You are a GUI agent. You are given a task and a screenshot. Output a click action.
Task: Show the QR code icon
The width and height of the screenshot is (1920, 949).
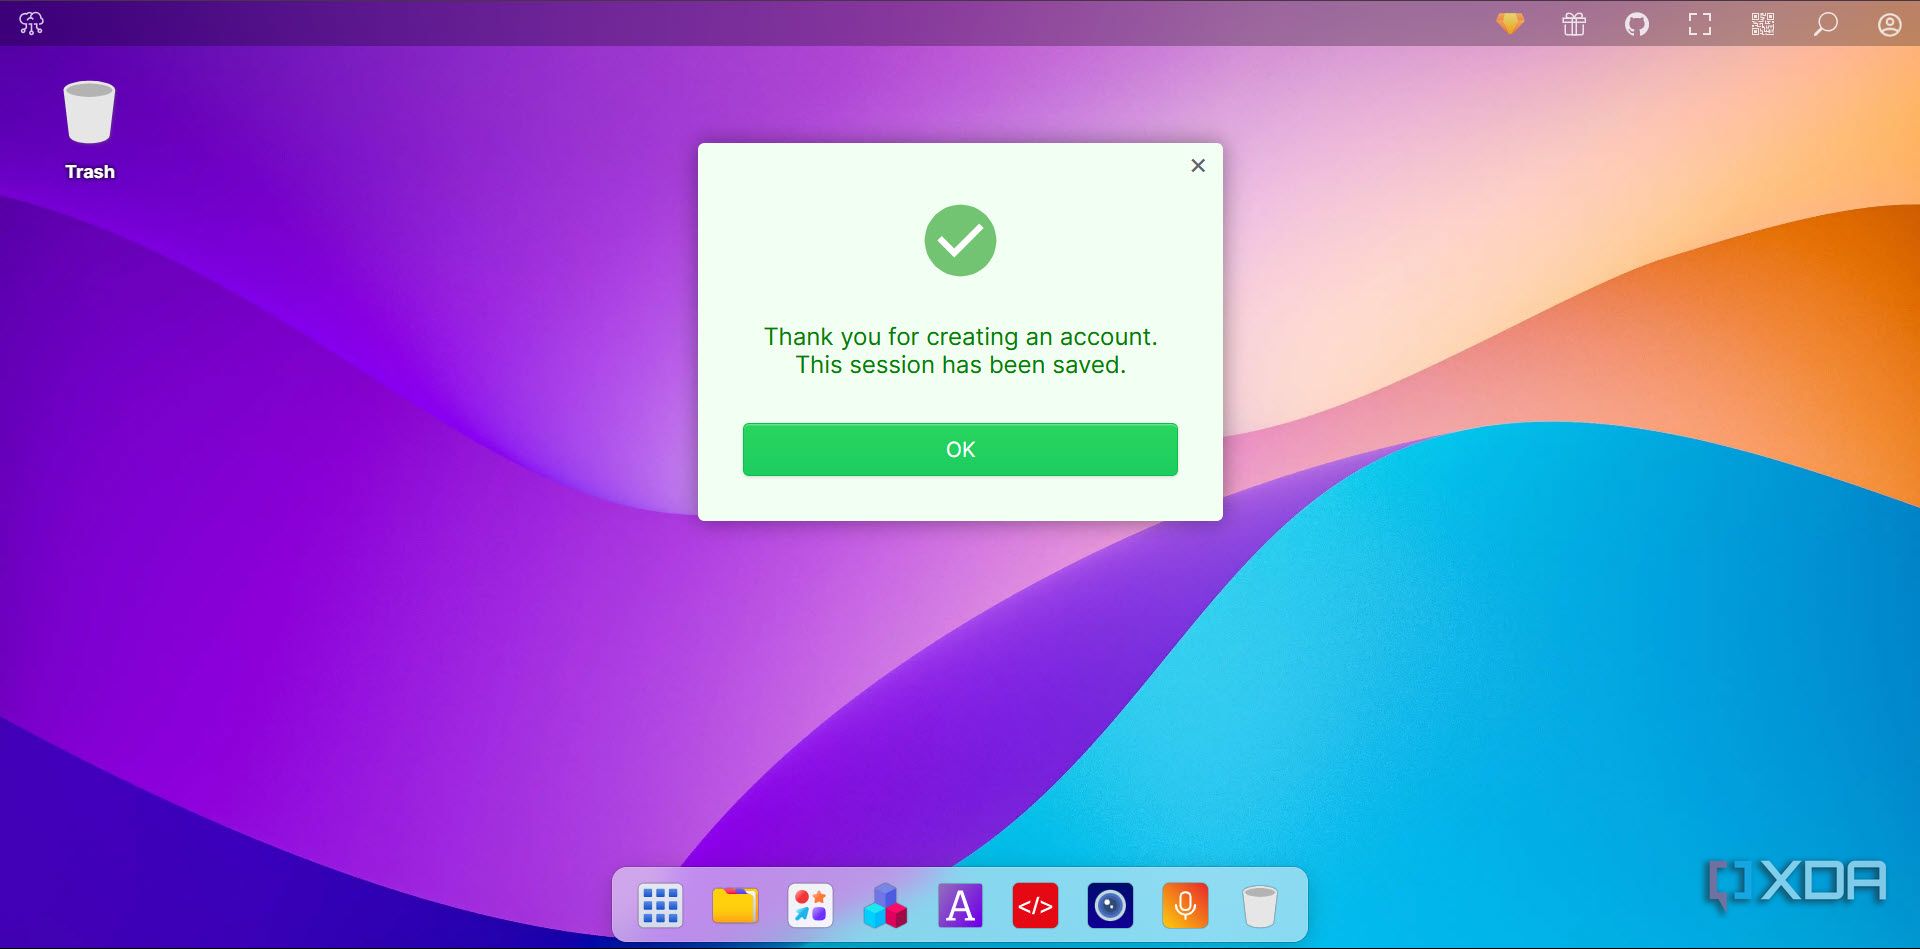pos(1763,24)
